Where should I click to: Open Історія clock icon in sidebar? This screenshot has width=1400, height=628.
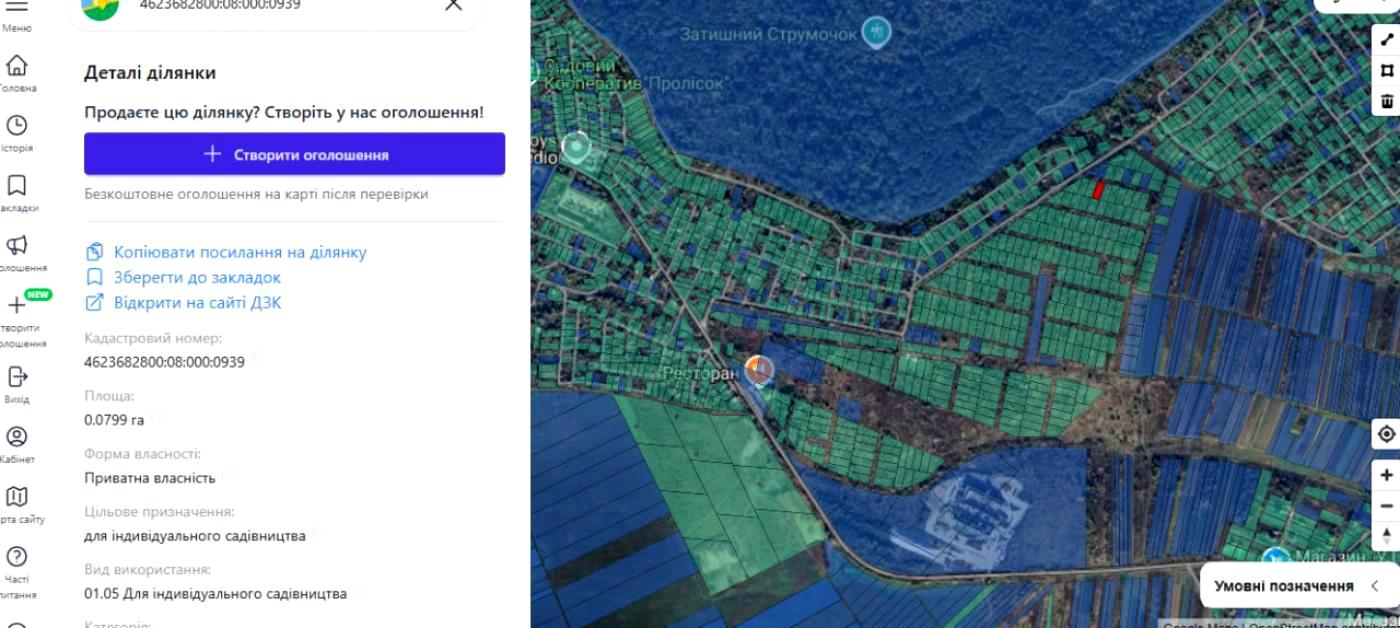point(17,125)
